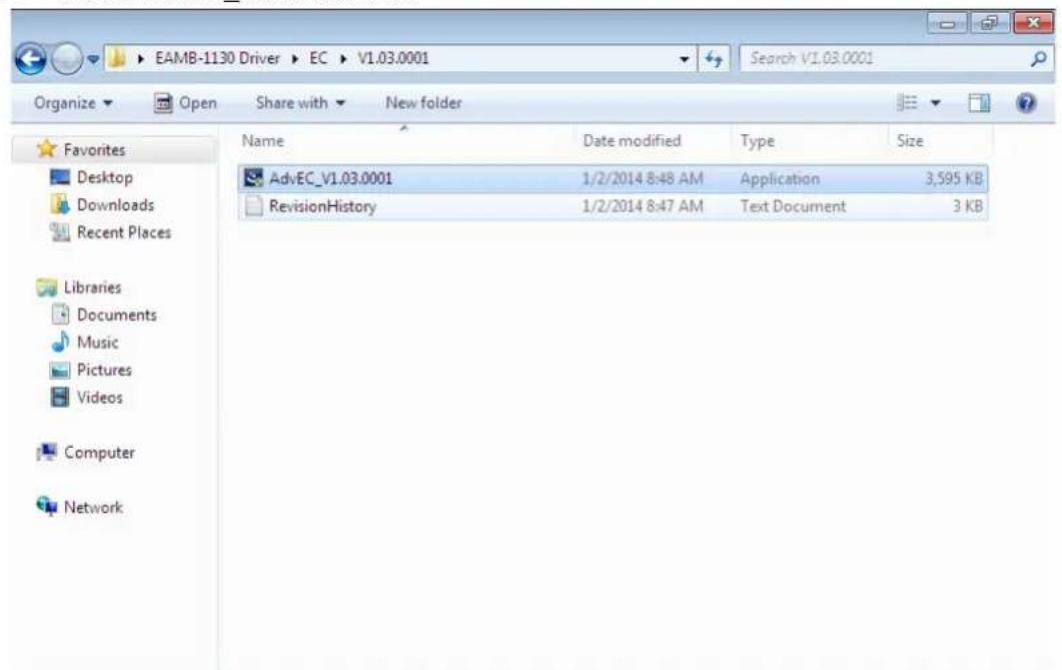Show the preview pane
This screenshot has height=670, width=1062.
point(979,103)
